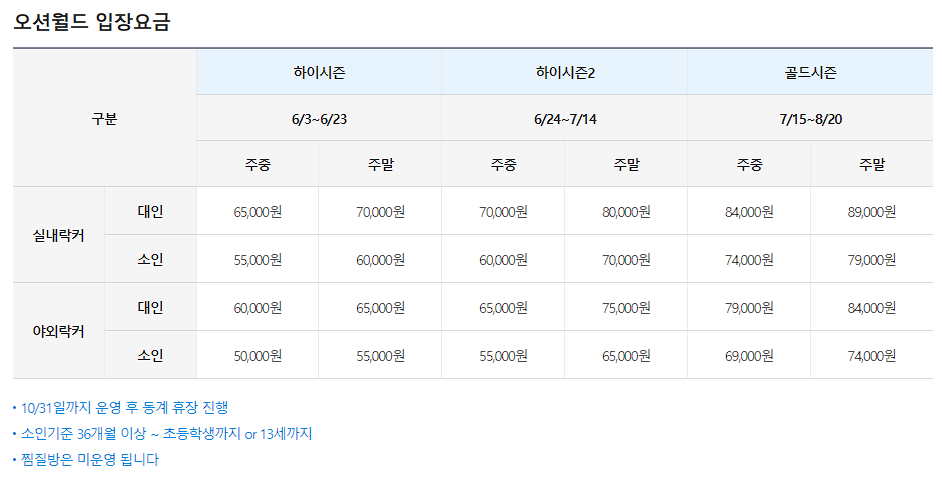Select 75,000원 야외락커 대인 하이시즌2 주말 price
The width and height of the screenshot is (942, 482).
(x=626, y=308)
